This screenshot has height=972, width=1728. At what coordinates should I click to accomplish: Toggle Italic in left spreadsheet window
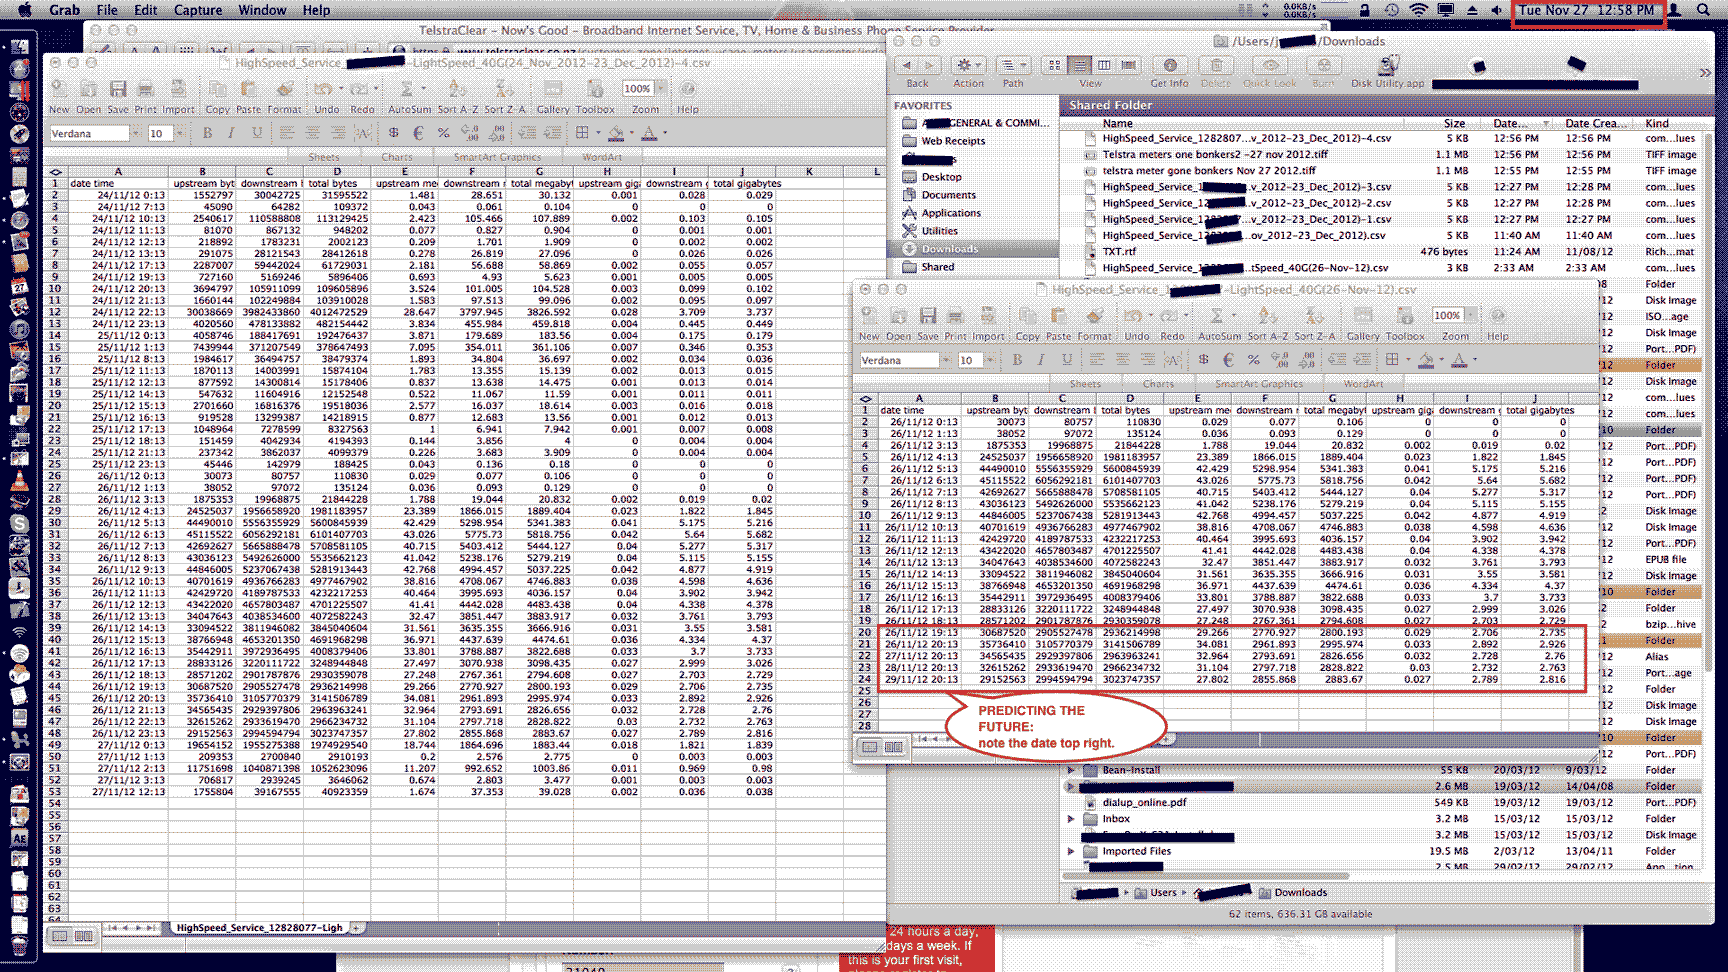[x=231, y=133]
